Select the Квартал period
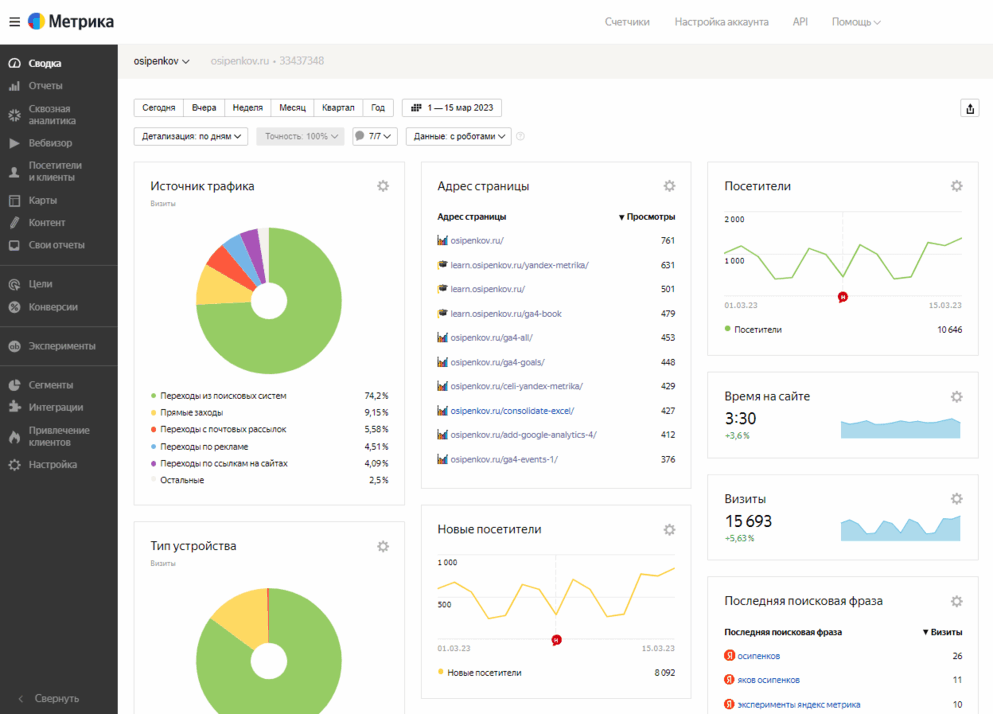 click(338, 108)
